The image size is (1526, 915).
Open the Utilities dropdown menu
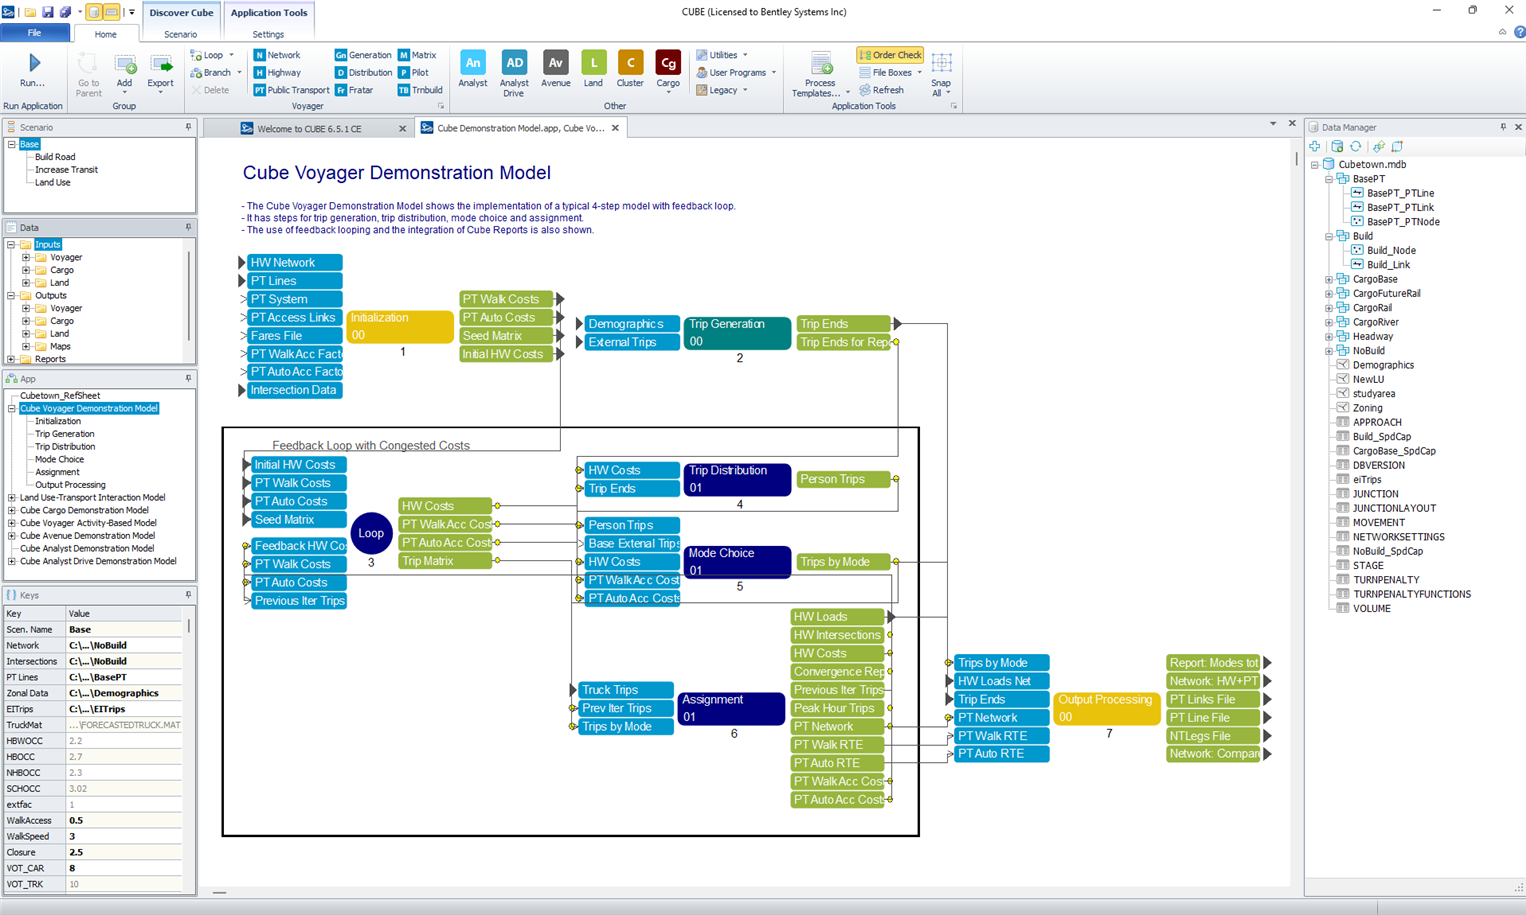722,55
